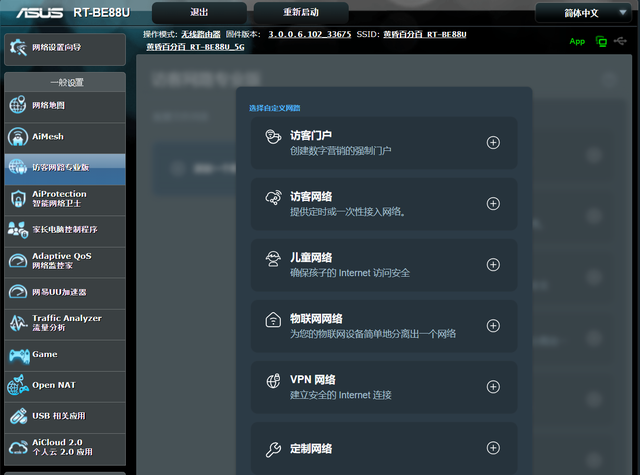Open Open NAT menu item
Screen dimensions: 640x475
[x=65, y=385]
